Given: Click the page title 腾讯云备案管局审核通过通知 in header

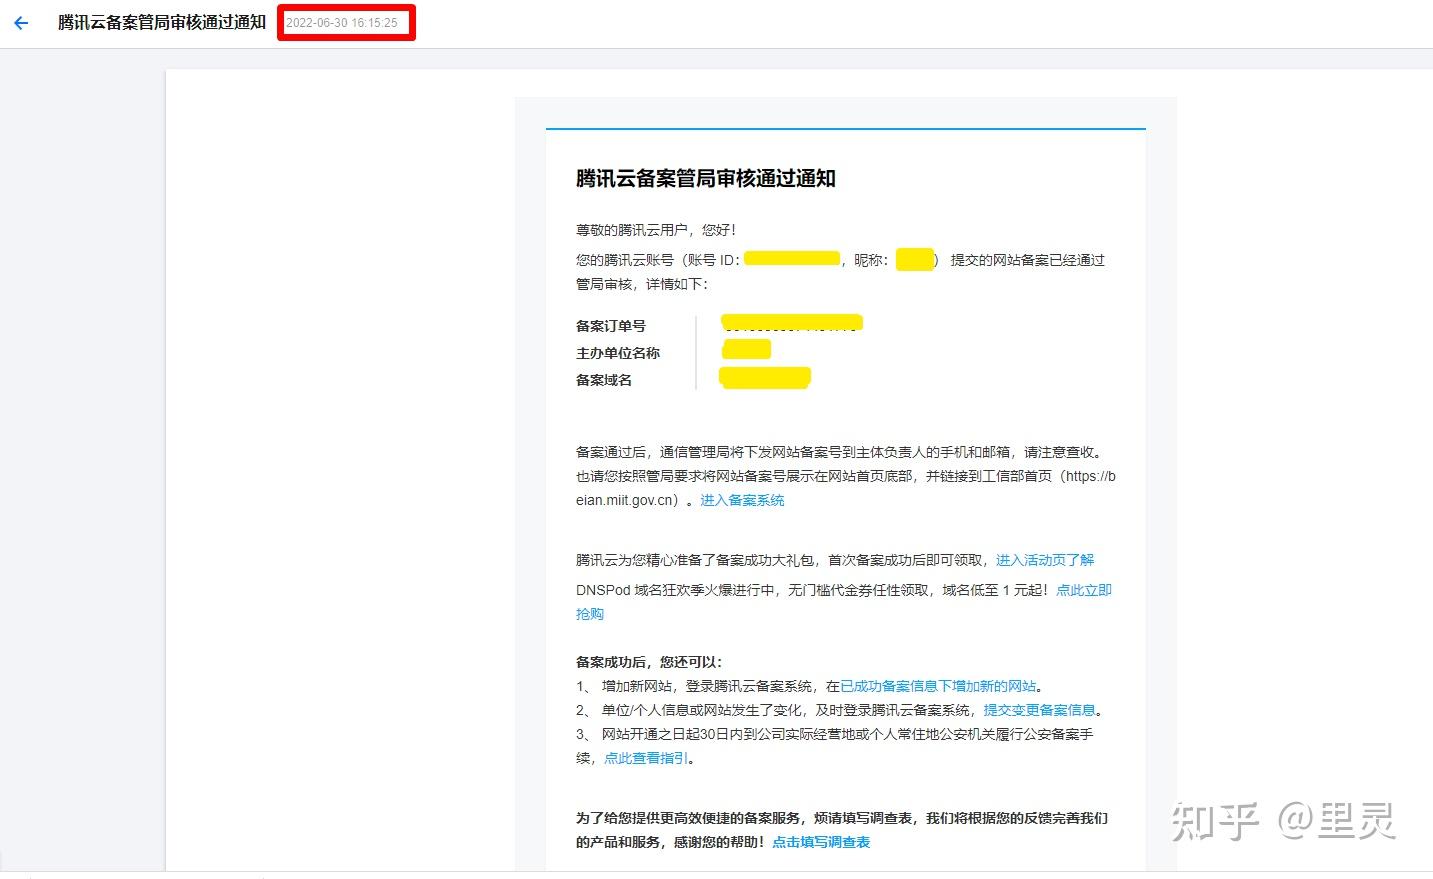Looking at the screenshot, I should [162, 23].
